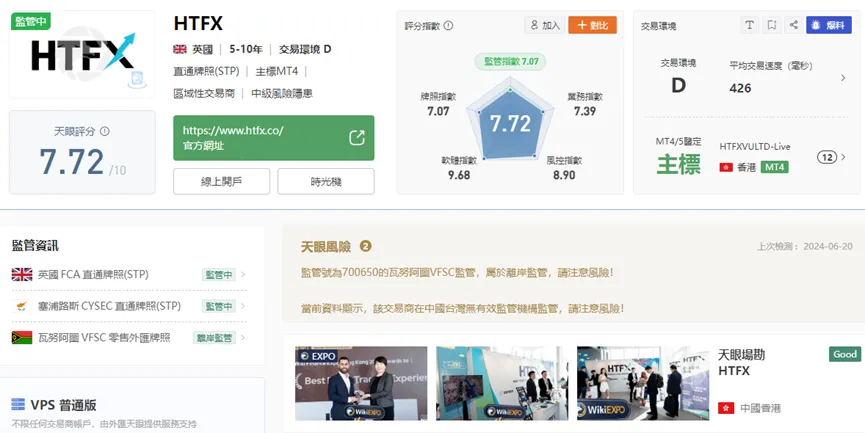The width and height of the screenshot is (865, 433).
Task: Expand the 交易環境 D row arrow
Action: (843, 78)
